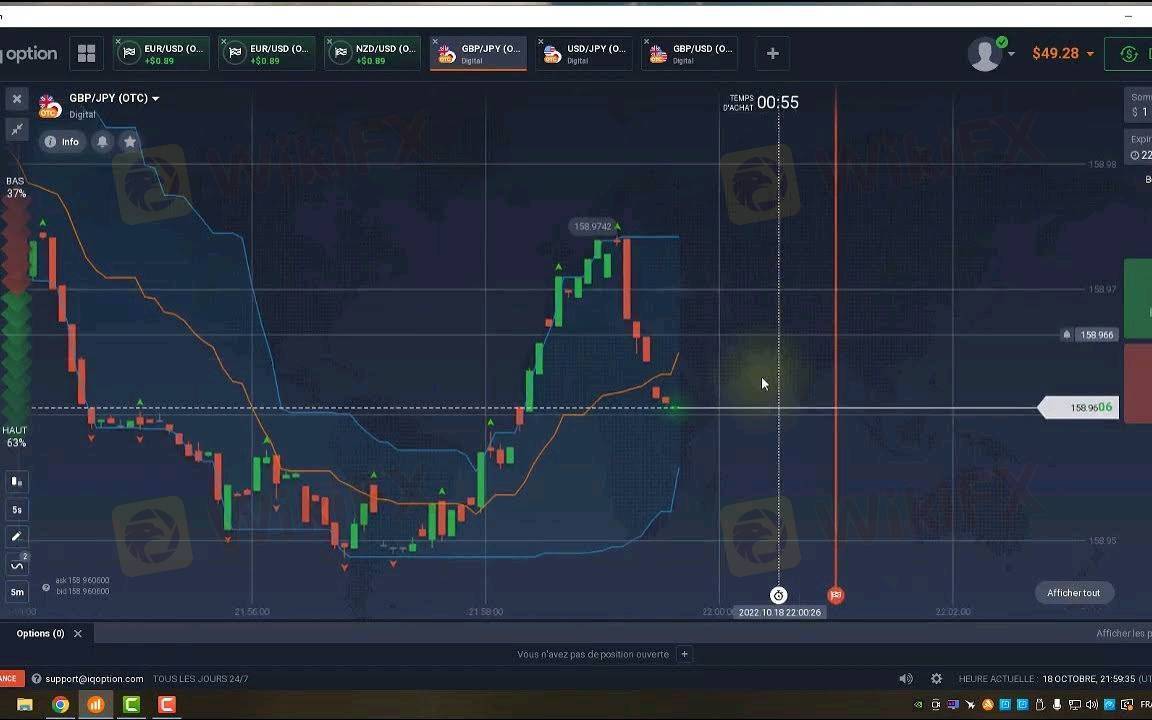This screenshot has width=1152, height=720.
Task: Click the purchase time stopwatch marker
Action: click(779, 595)
